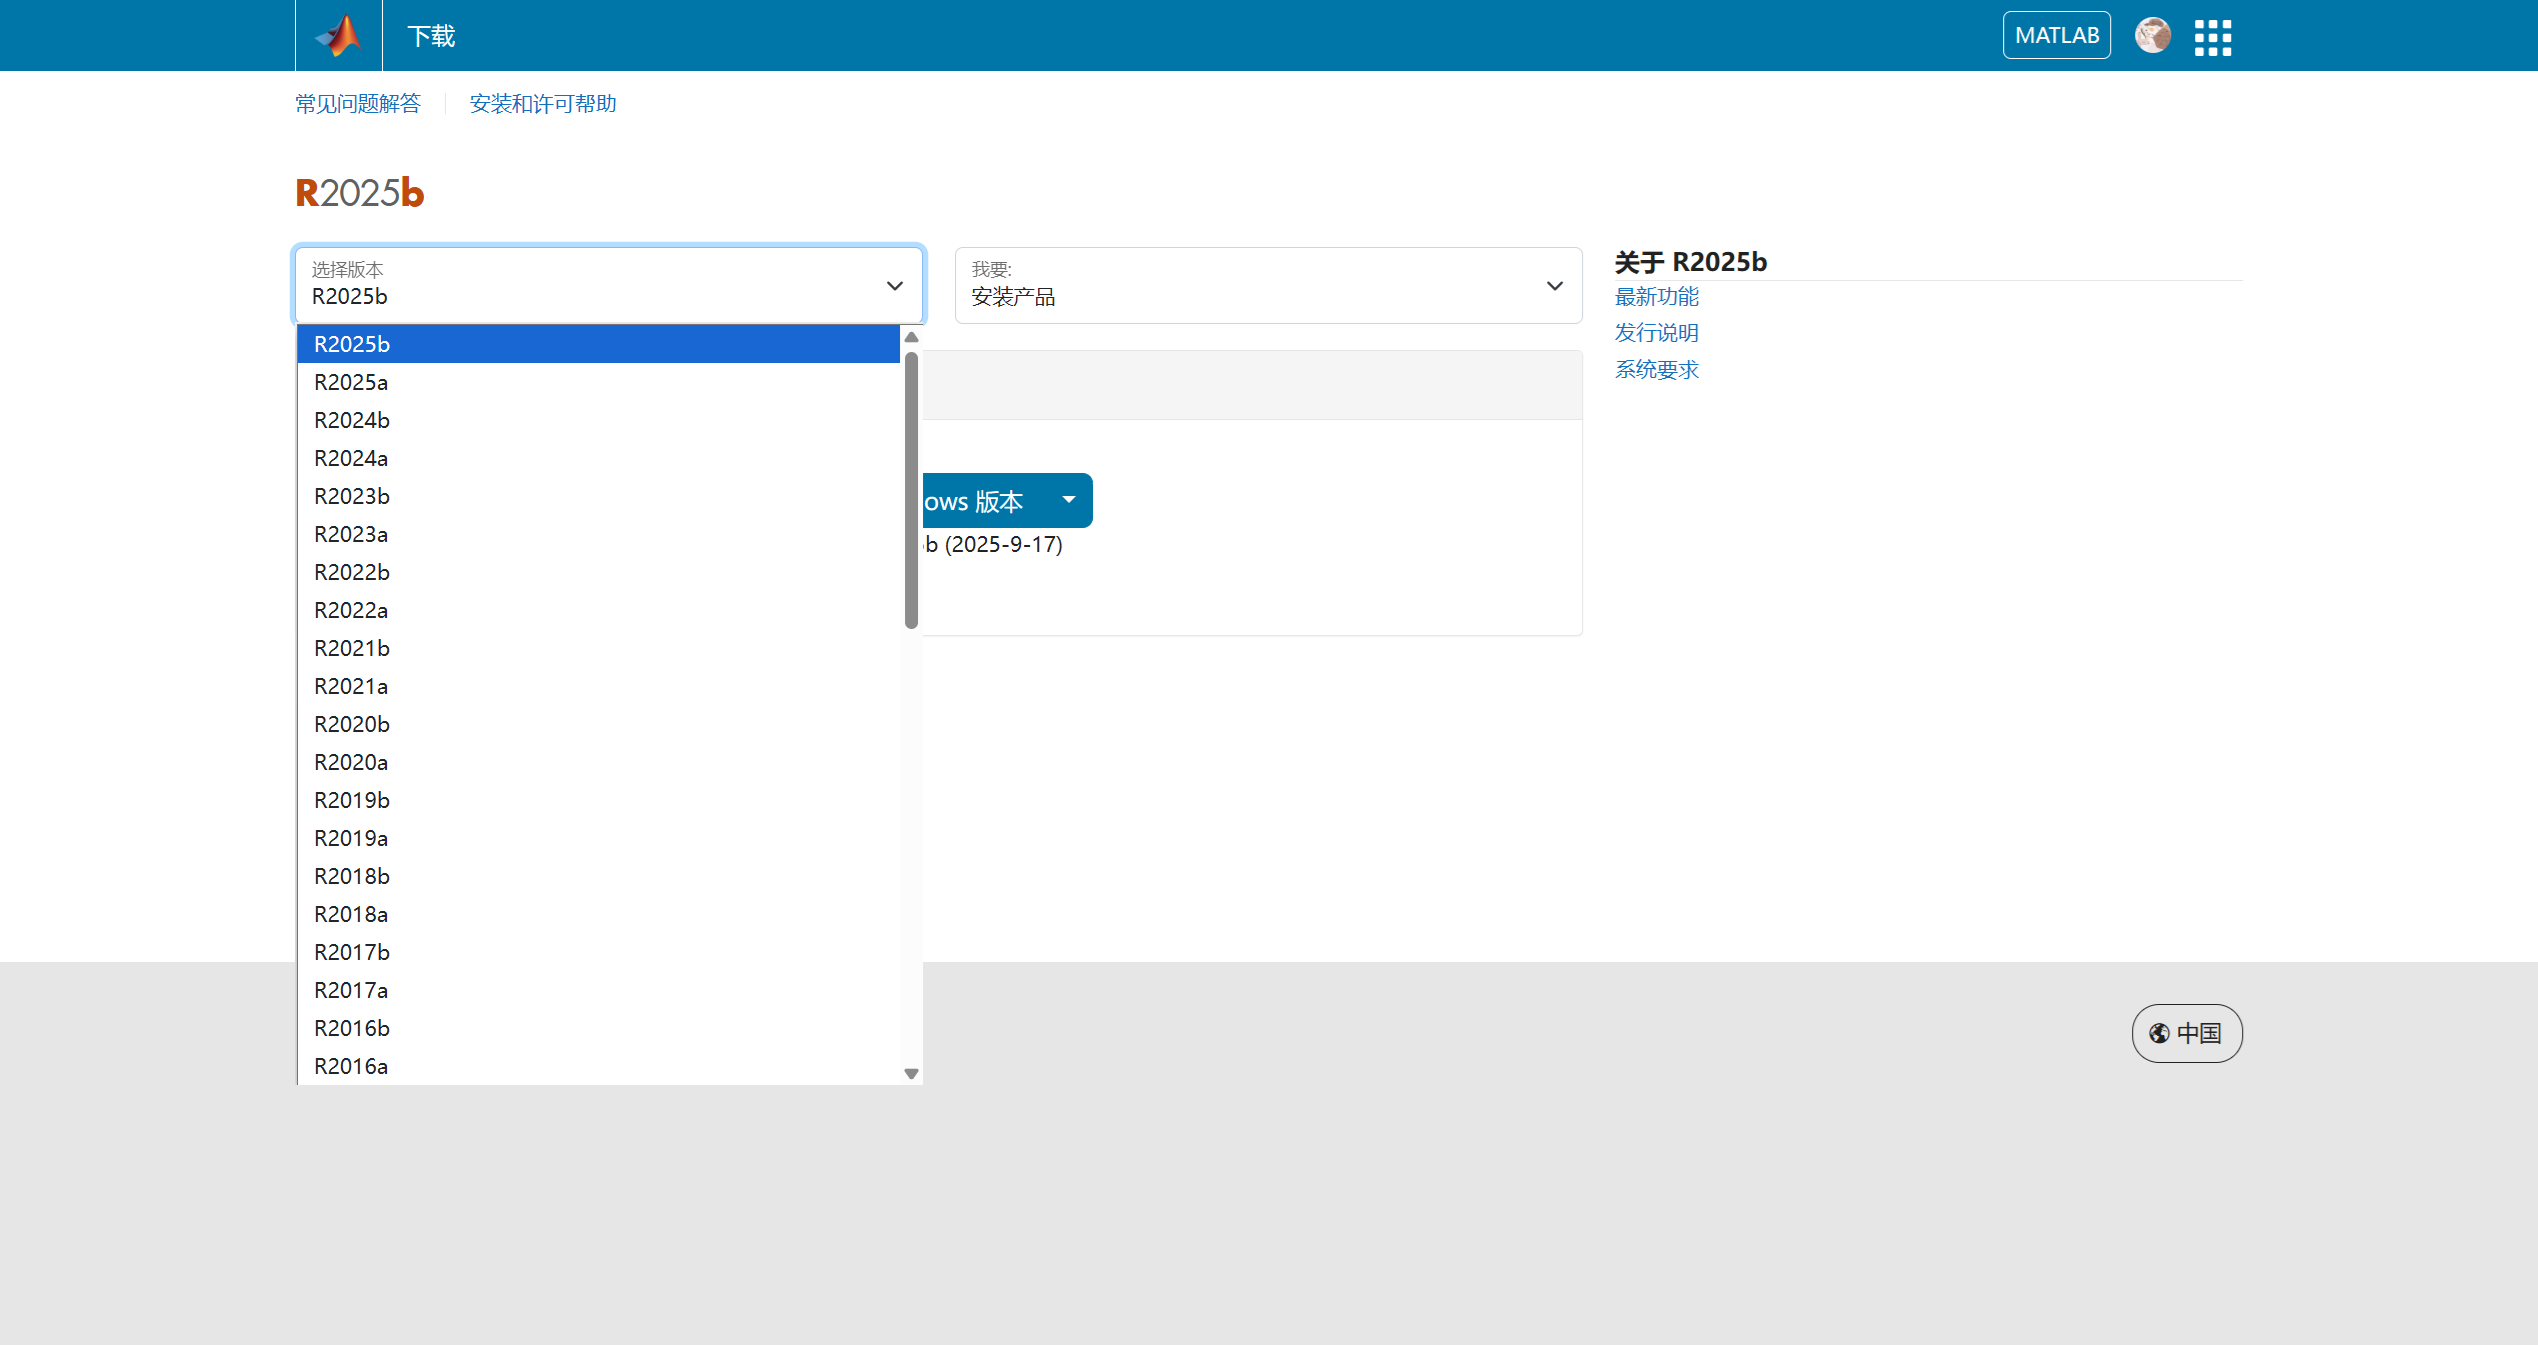Select the highlighted R2025b option

pyautogui.click(x=352, y=344)
